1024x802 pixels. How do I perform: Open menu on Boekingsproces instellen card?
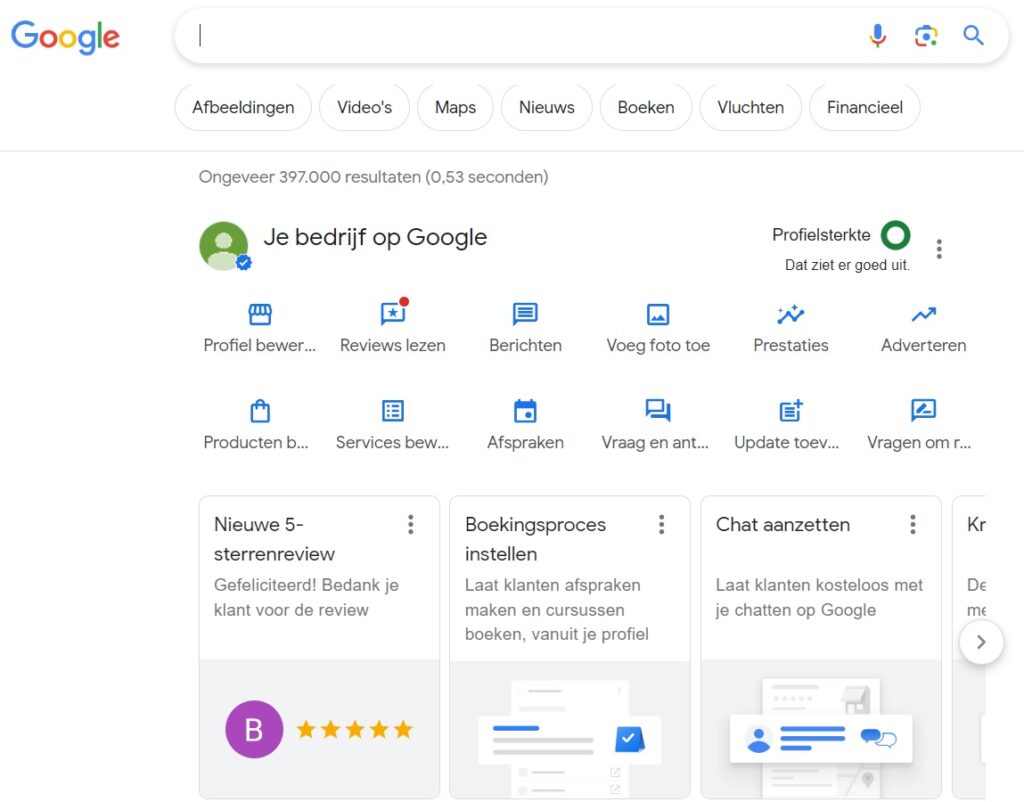point(662,524)
